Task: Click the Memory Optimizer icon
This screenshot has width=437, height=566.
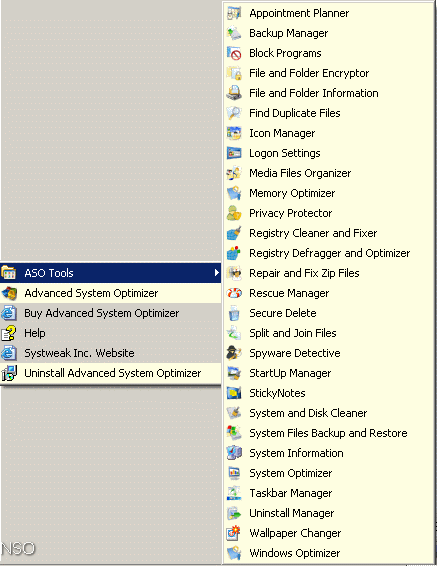Action: click(234, 193)
